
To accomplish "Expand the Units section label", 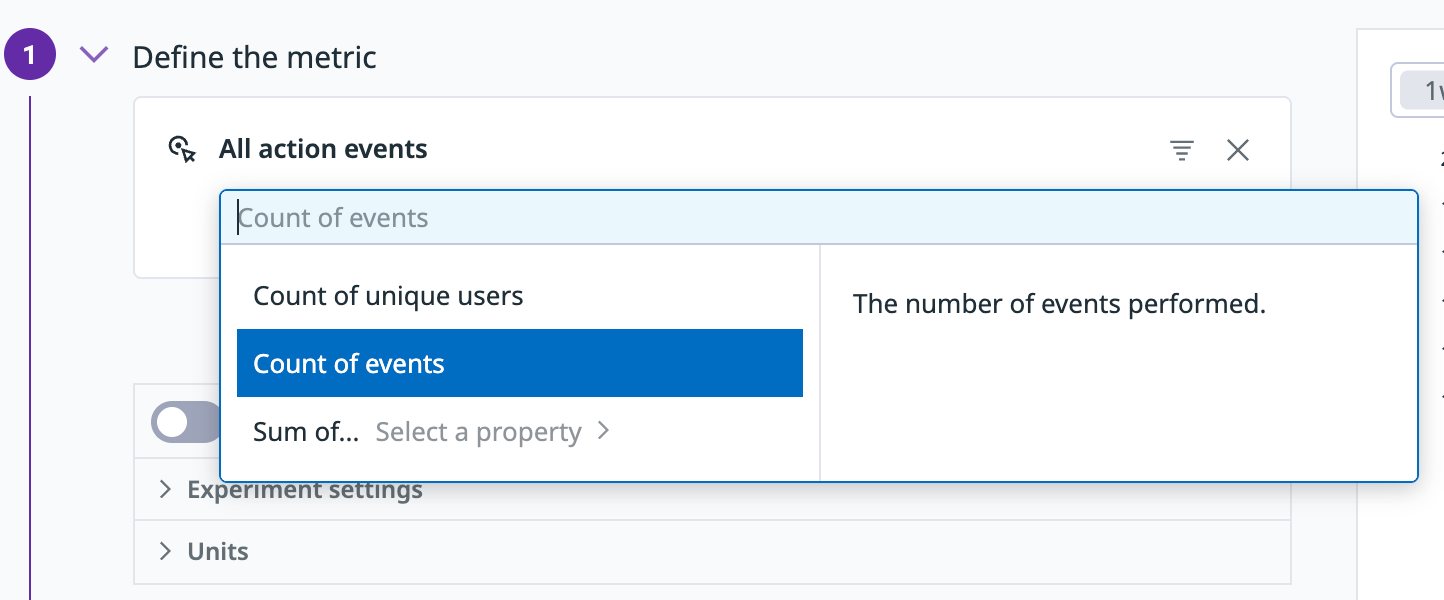I will (218, 552).
